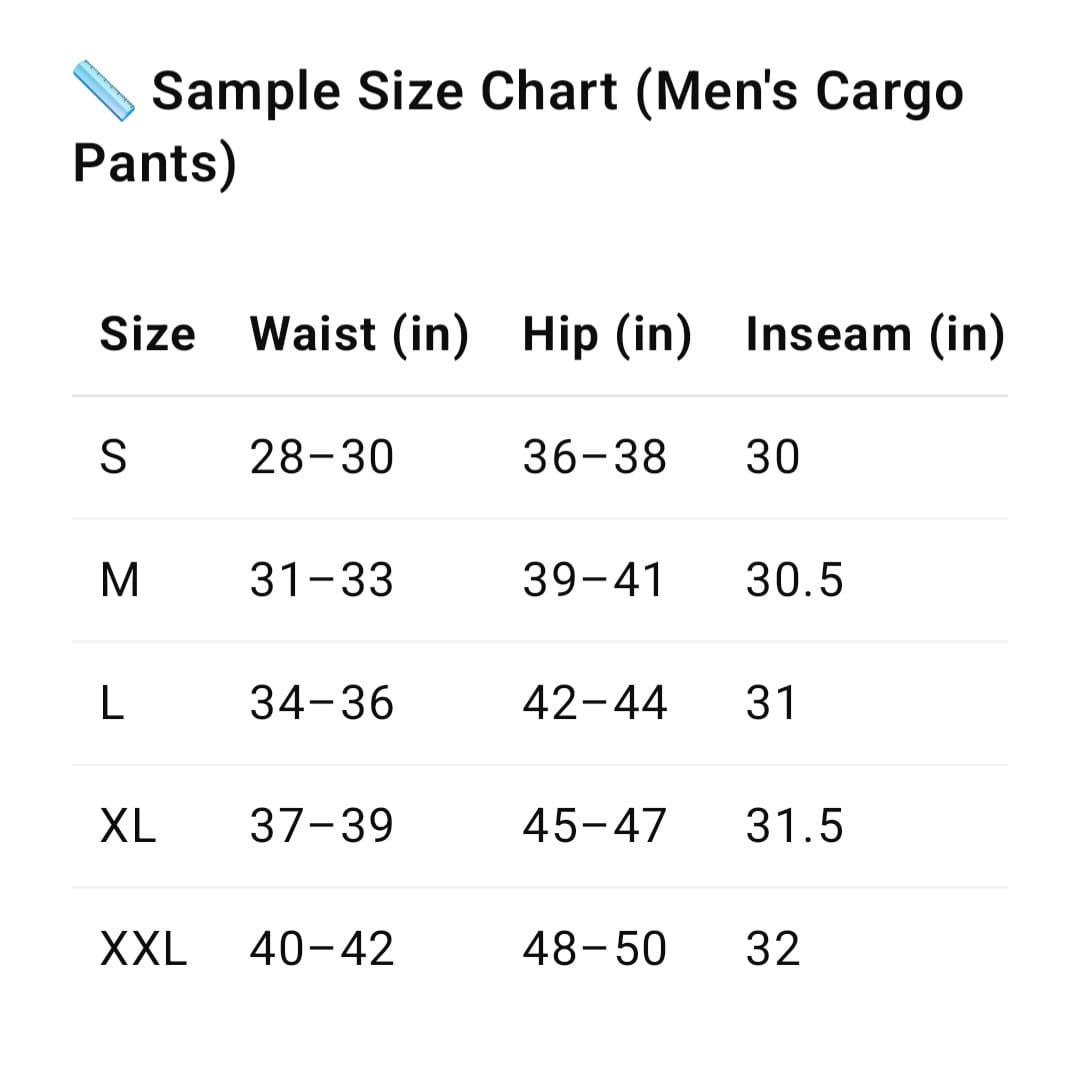Click the waist value 34–36

click(x=322, y=702)
